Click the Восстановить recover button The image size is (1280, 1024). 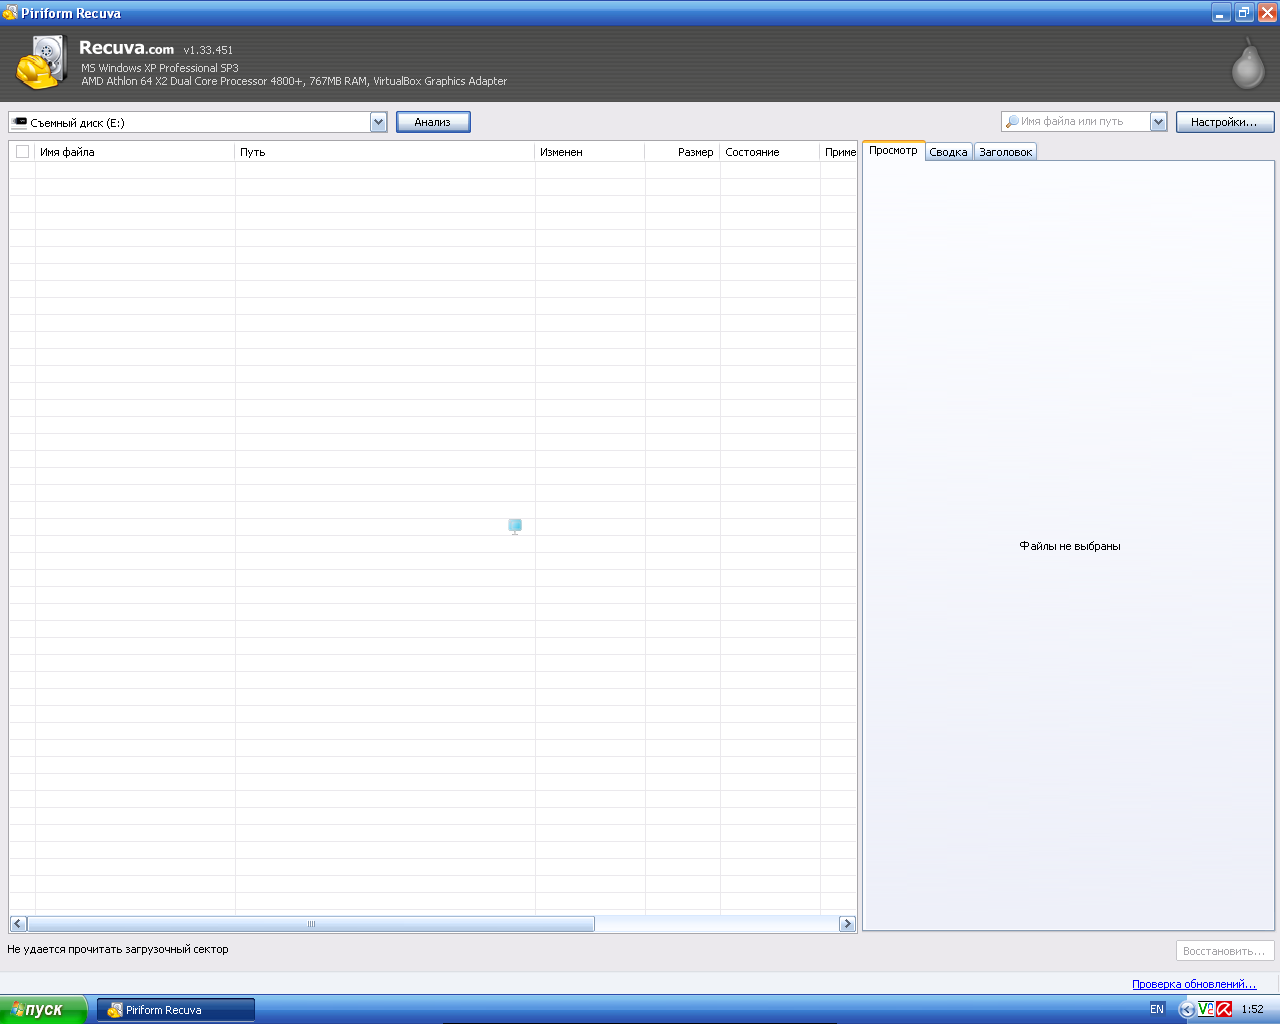pos(1225,951)
